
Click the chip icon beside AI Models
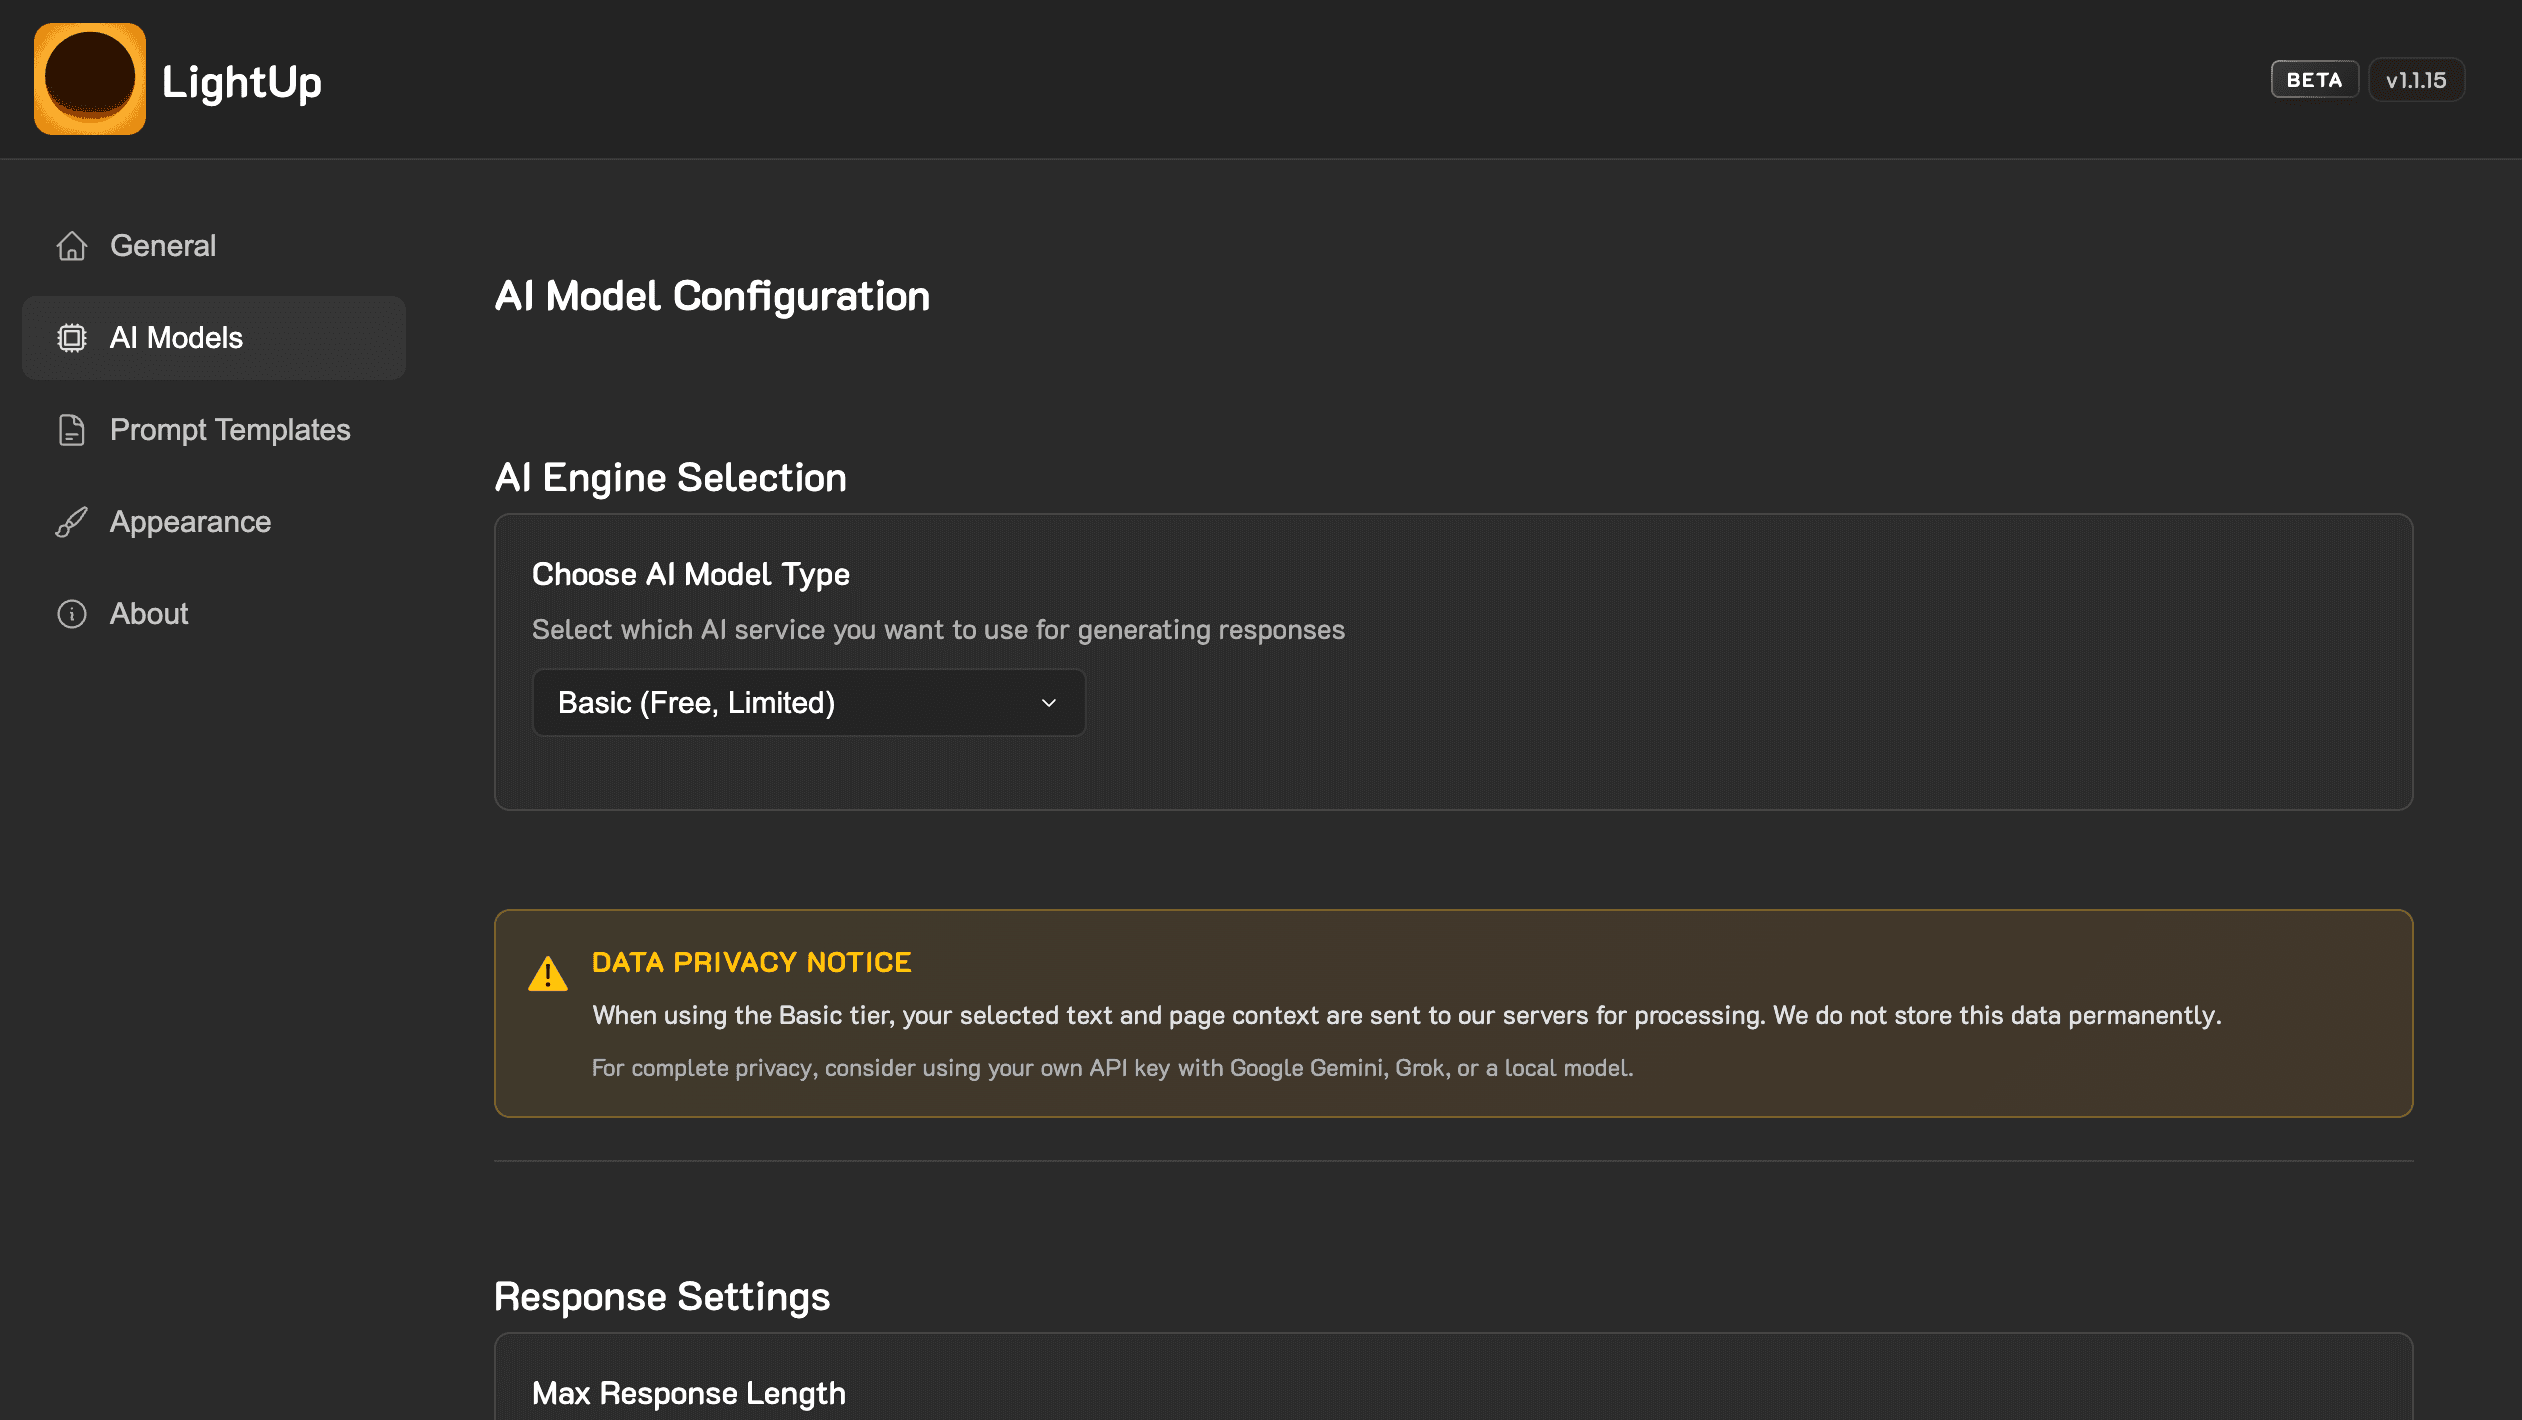point(71,338)
